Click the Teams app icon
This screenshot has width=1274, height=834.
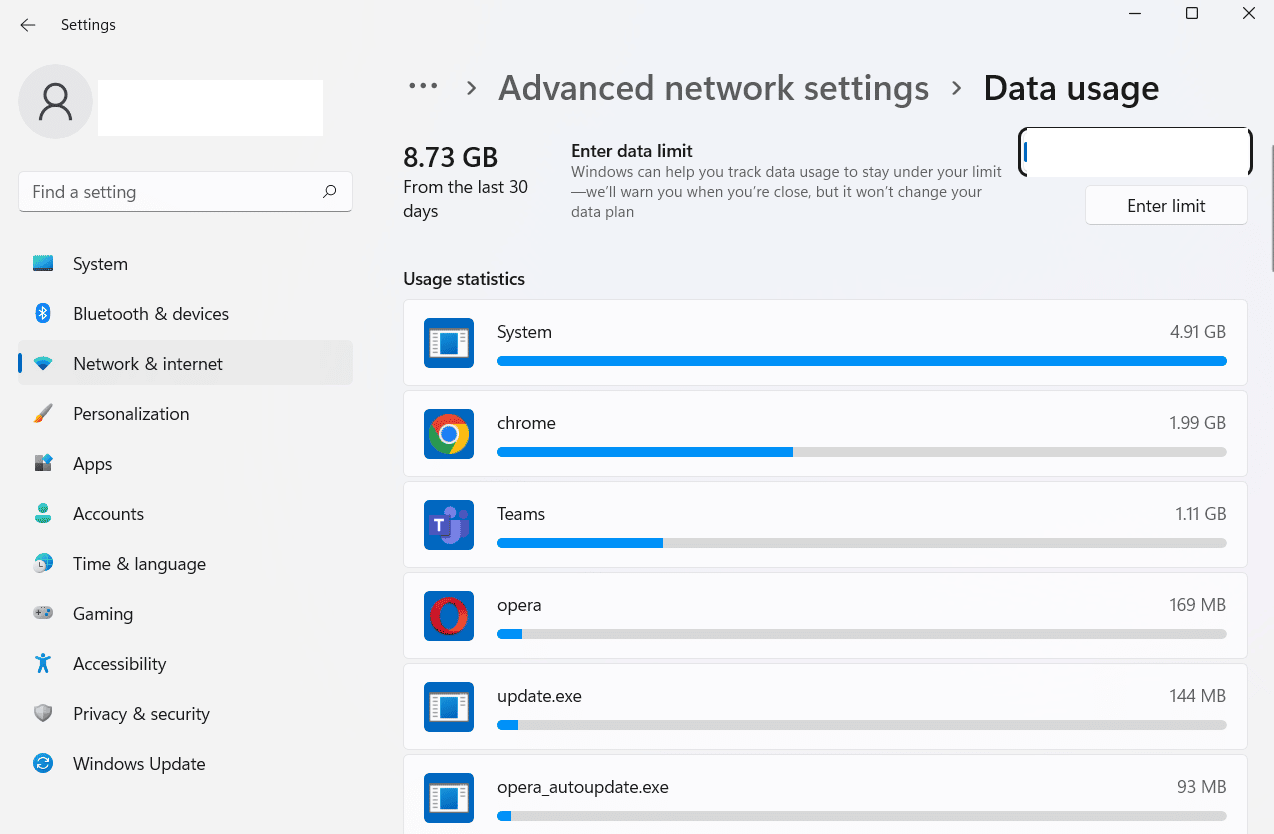coord(449,525)
